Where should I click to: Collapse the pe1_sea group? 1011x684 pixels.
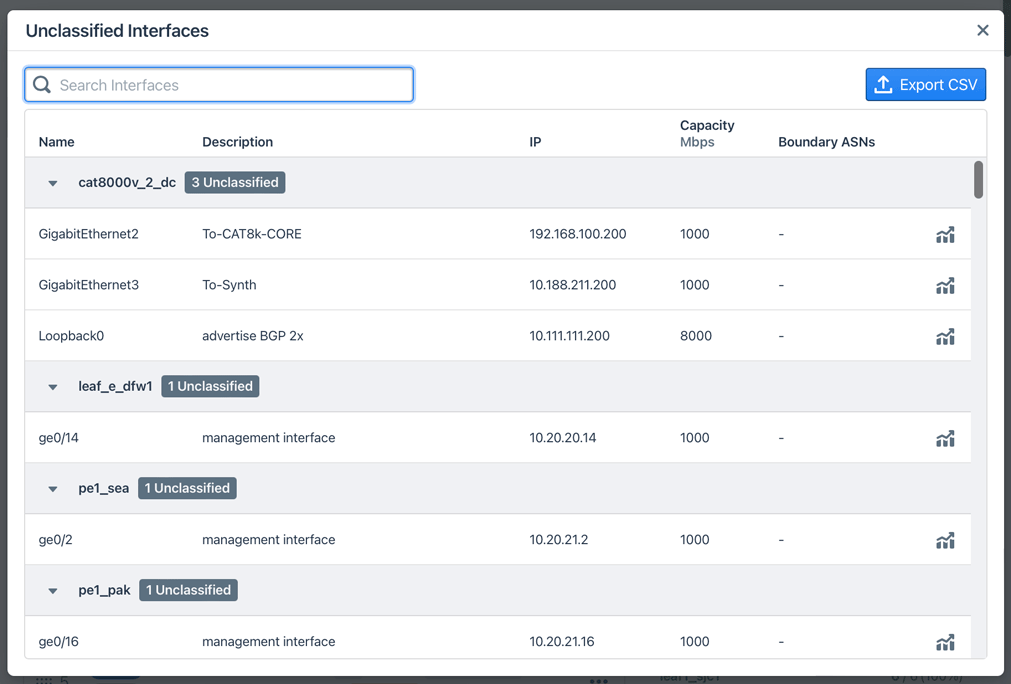point(52,488)
